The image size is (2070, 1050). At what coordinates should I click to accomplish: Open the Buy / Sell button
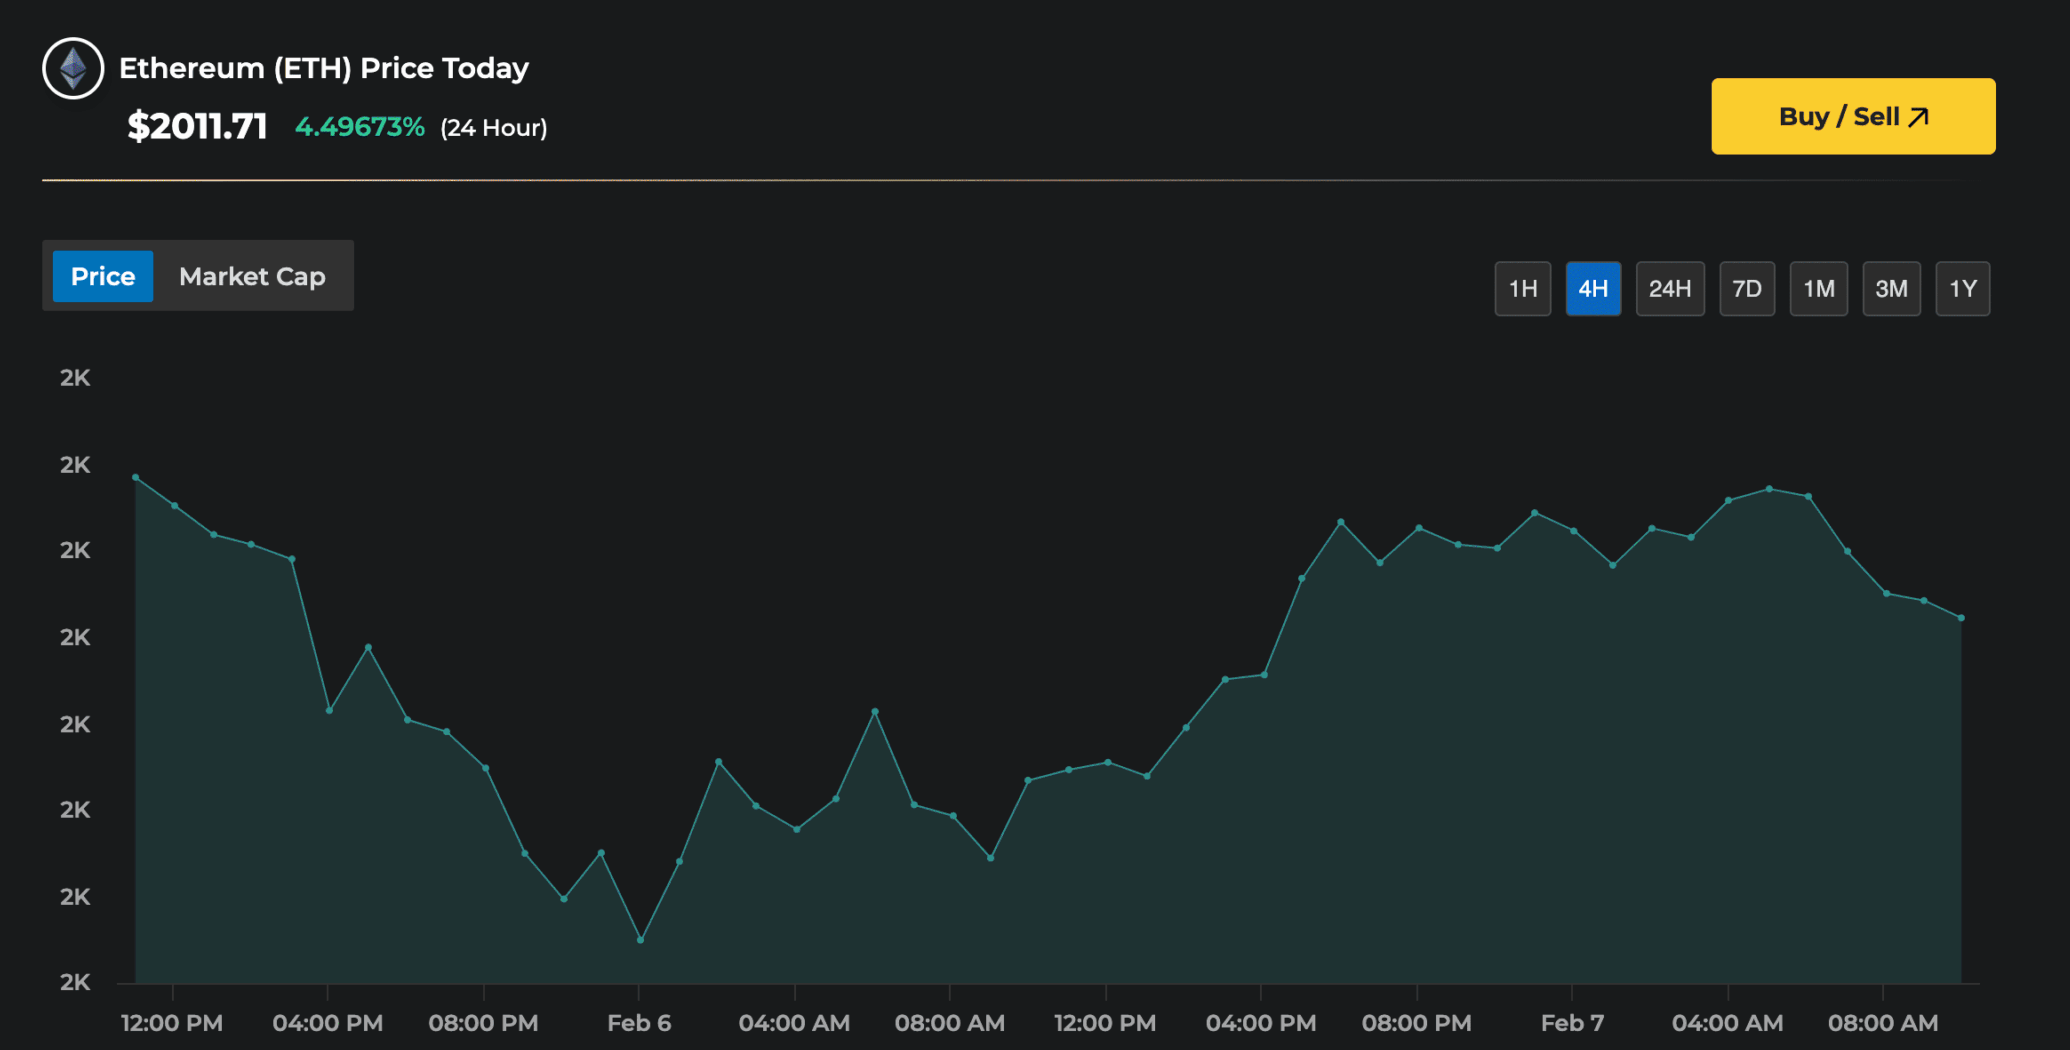[x=1852, y=116]
